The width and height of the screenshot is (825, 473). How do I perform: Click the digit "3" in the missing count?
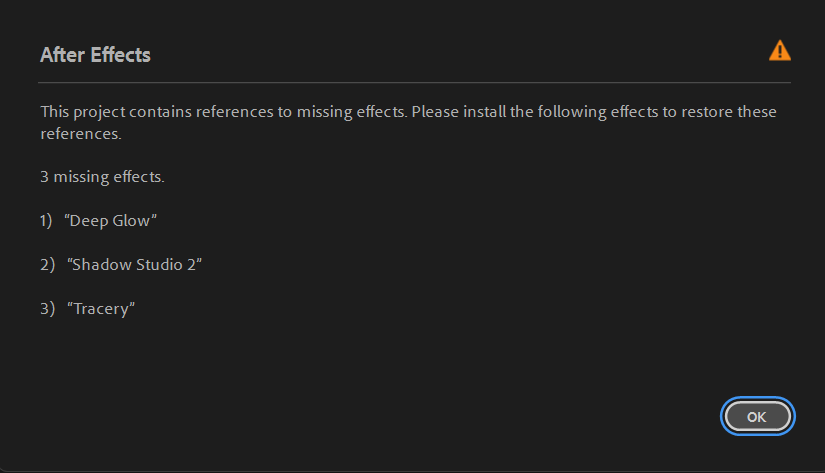(45, 177)
